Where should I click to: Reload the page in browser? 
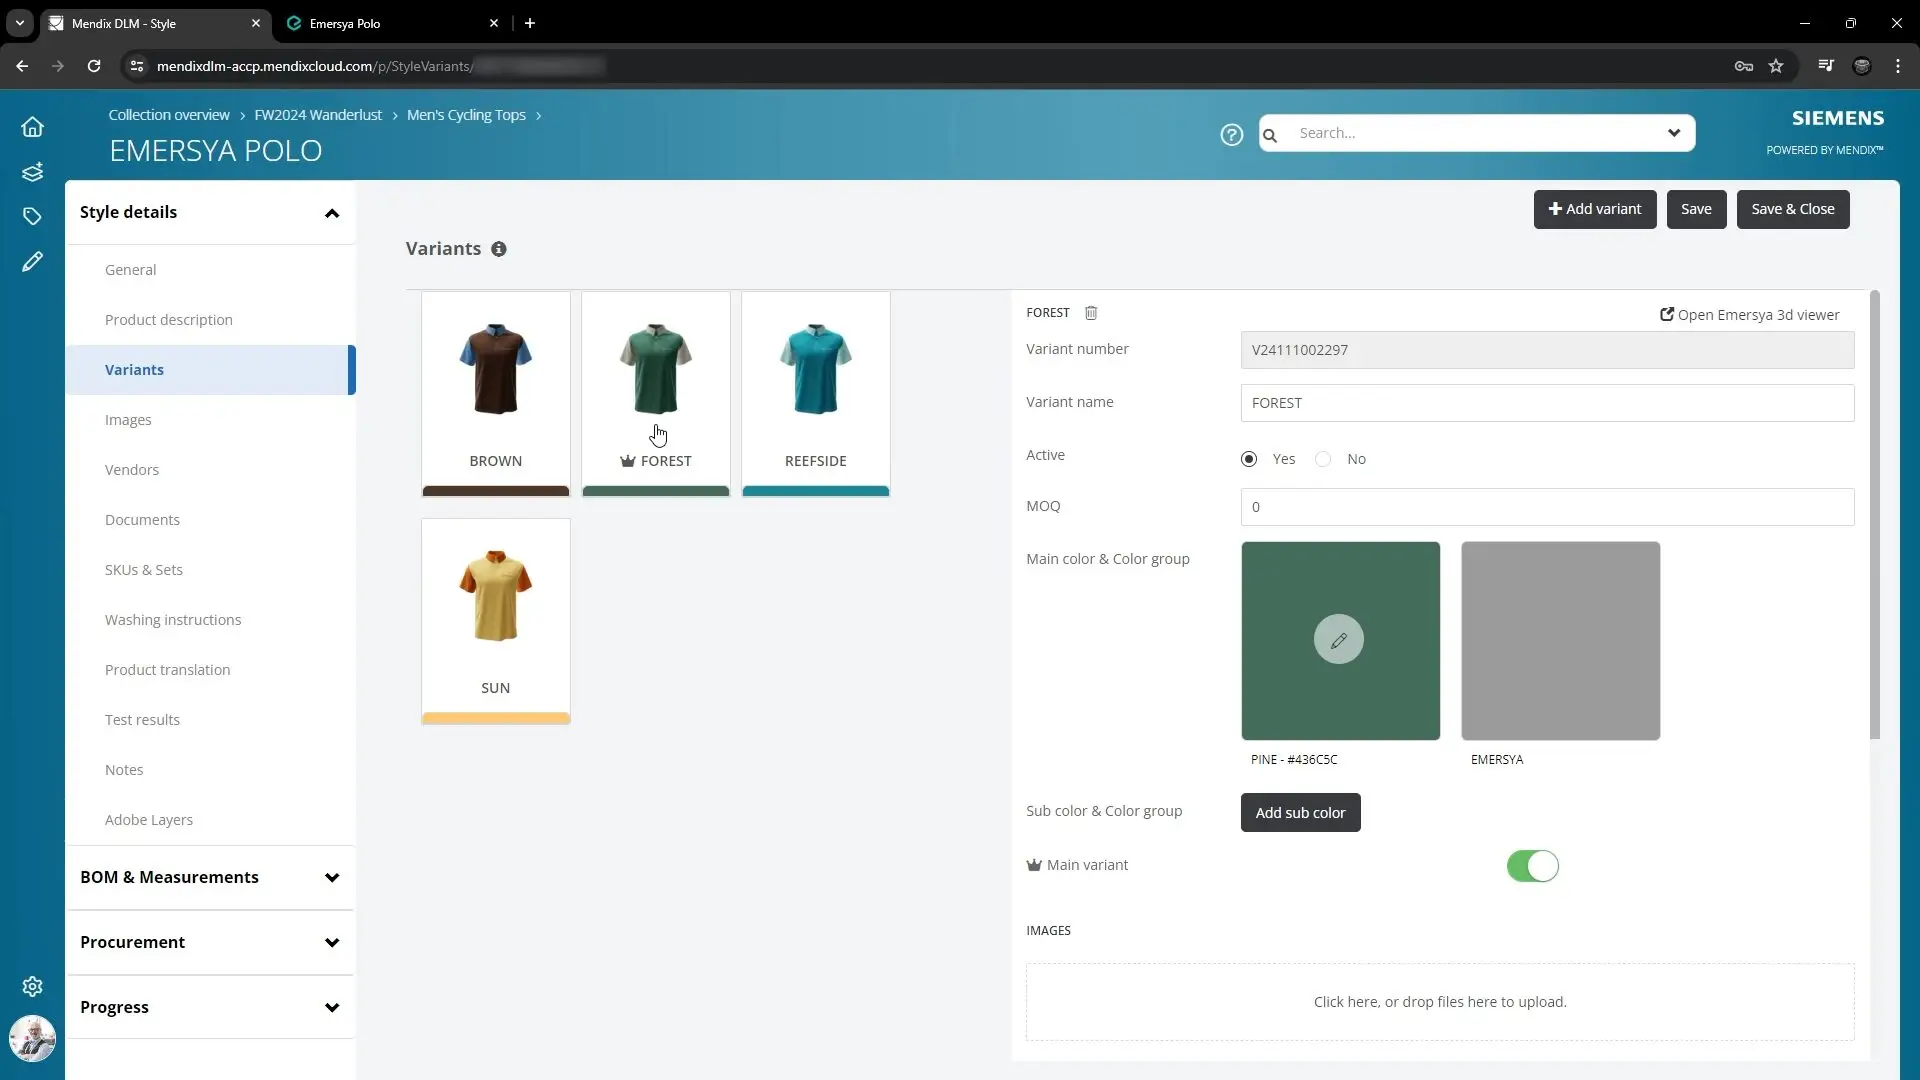(94, 66)
